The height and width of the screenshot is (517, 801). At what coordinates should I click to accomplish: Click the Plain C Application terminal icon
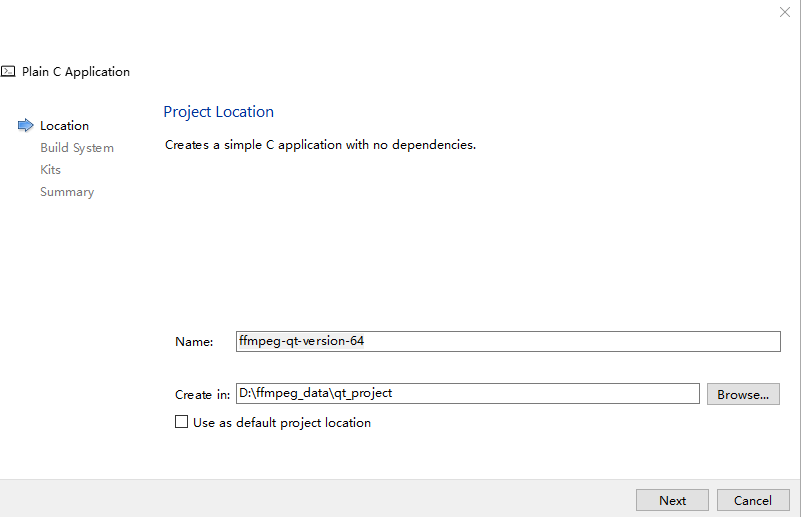point(8,72)
